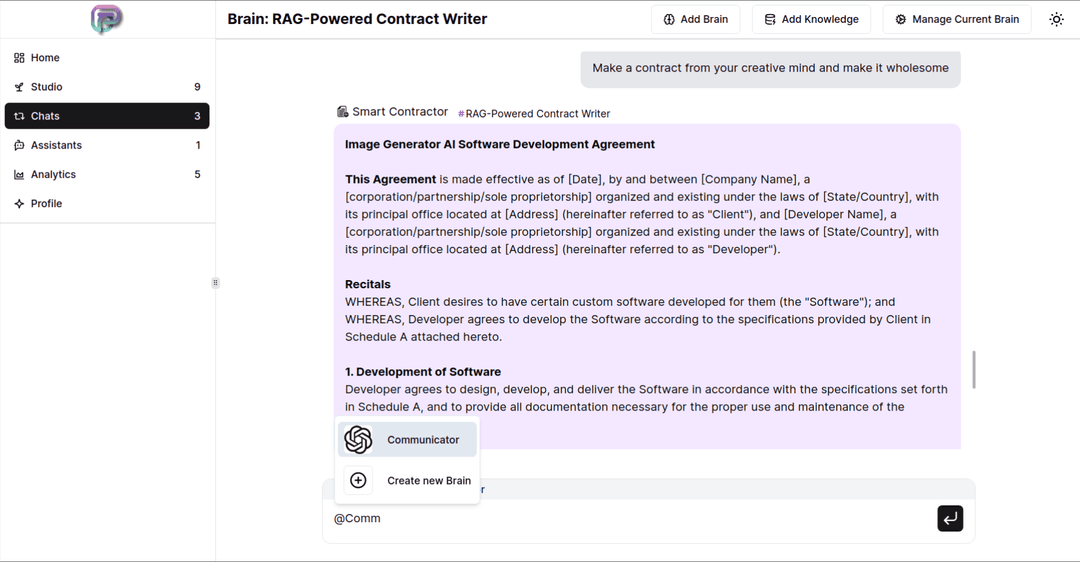Select the Communicator brain suggestion
This screenshot has height=562, width=1080.
pos(407,439)
